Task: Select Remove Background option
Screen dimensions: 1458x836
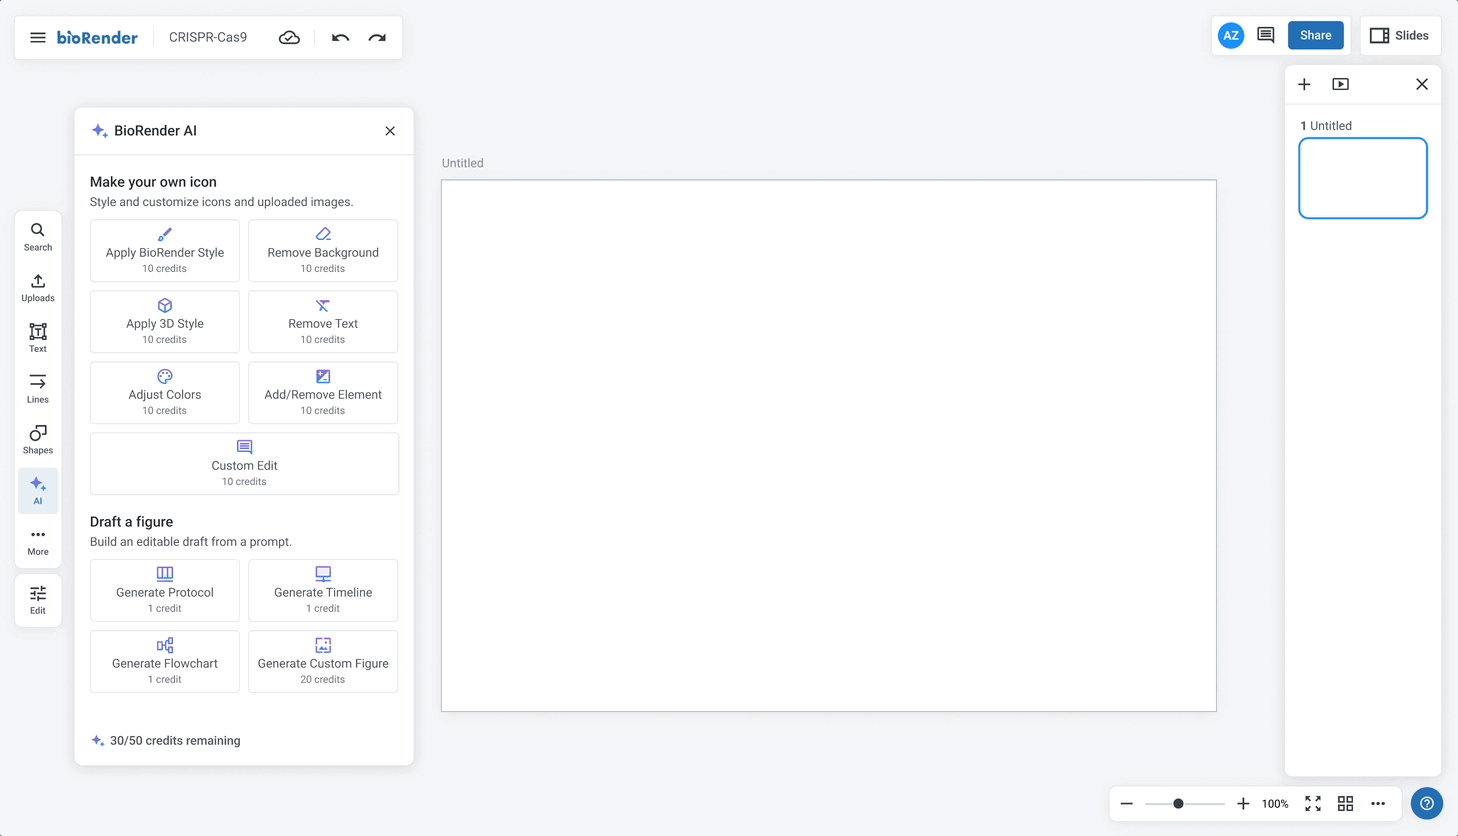Action: point(323,251)
